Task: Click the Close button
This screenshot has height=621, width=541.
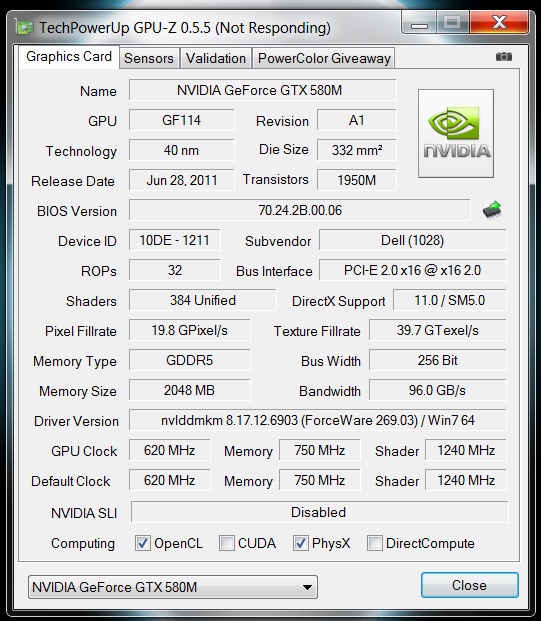Action: (469, 585)
